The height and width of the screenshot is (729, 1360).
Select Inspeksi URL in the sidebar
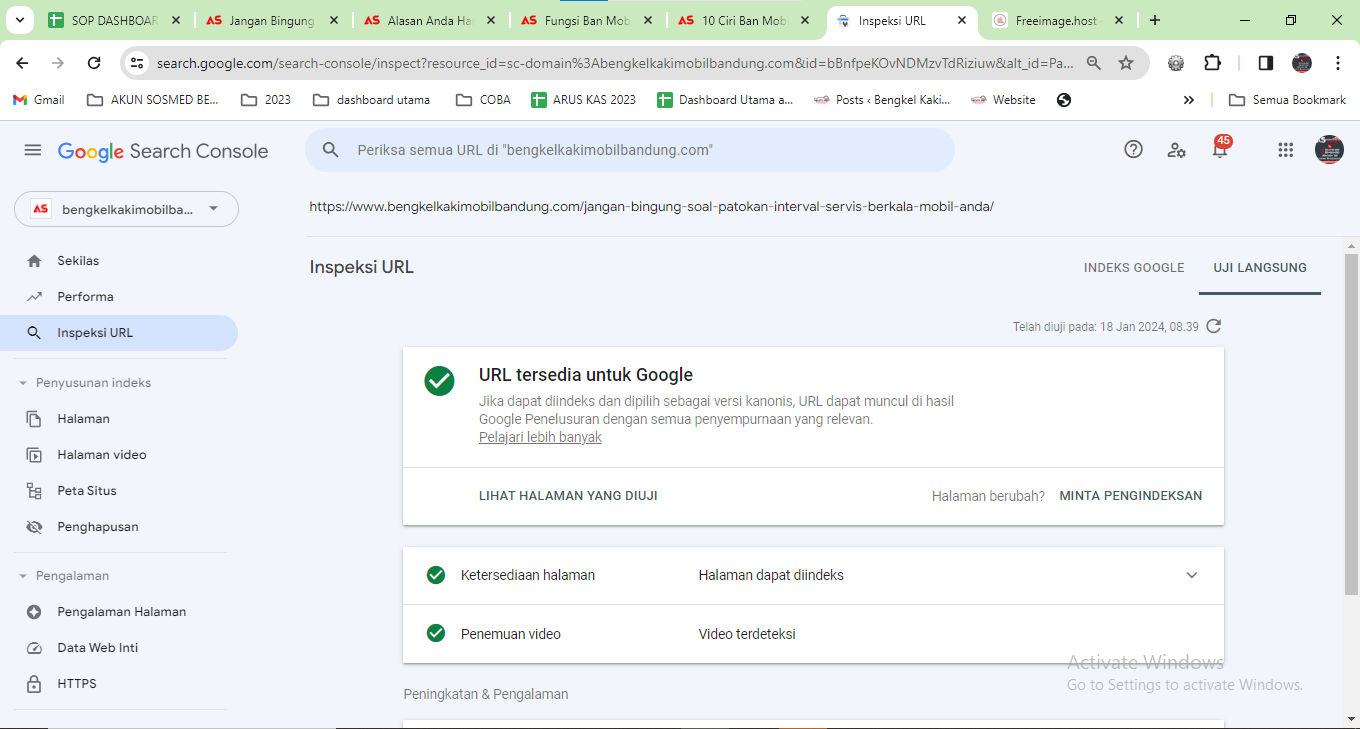119,333
